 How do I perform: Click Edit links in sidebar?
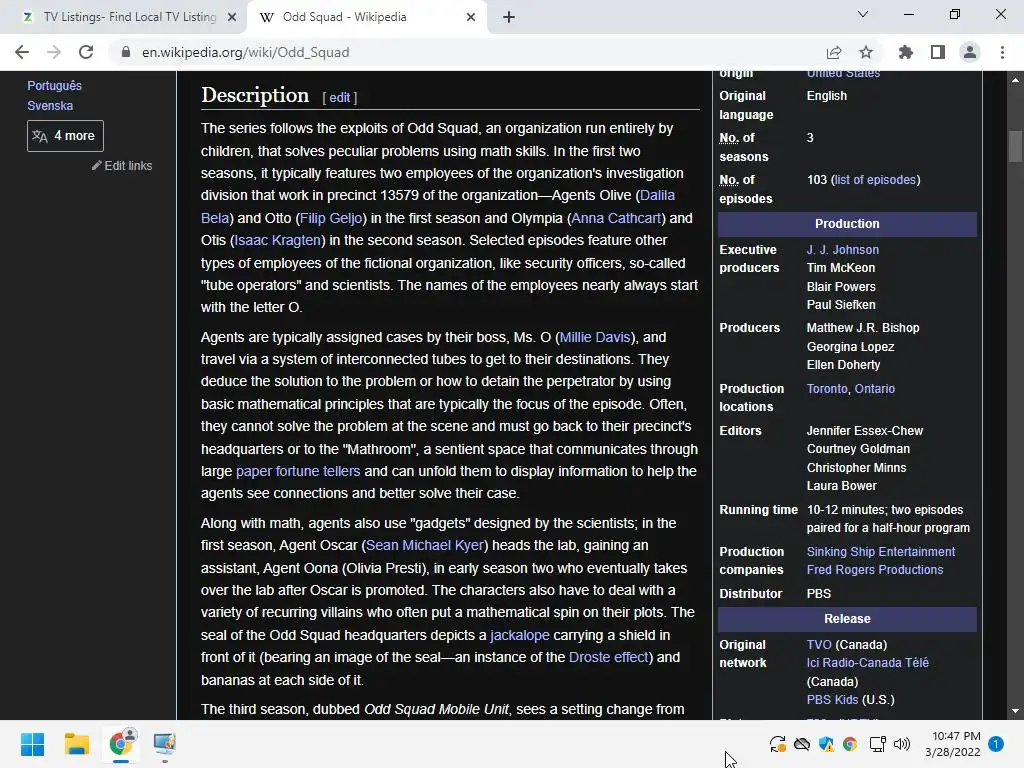point(122,166)
